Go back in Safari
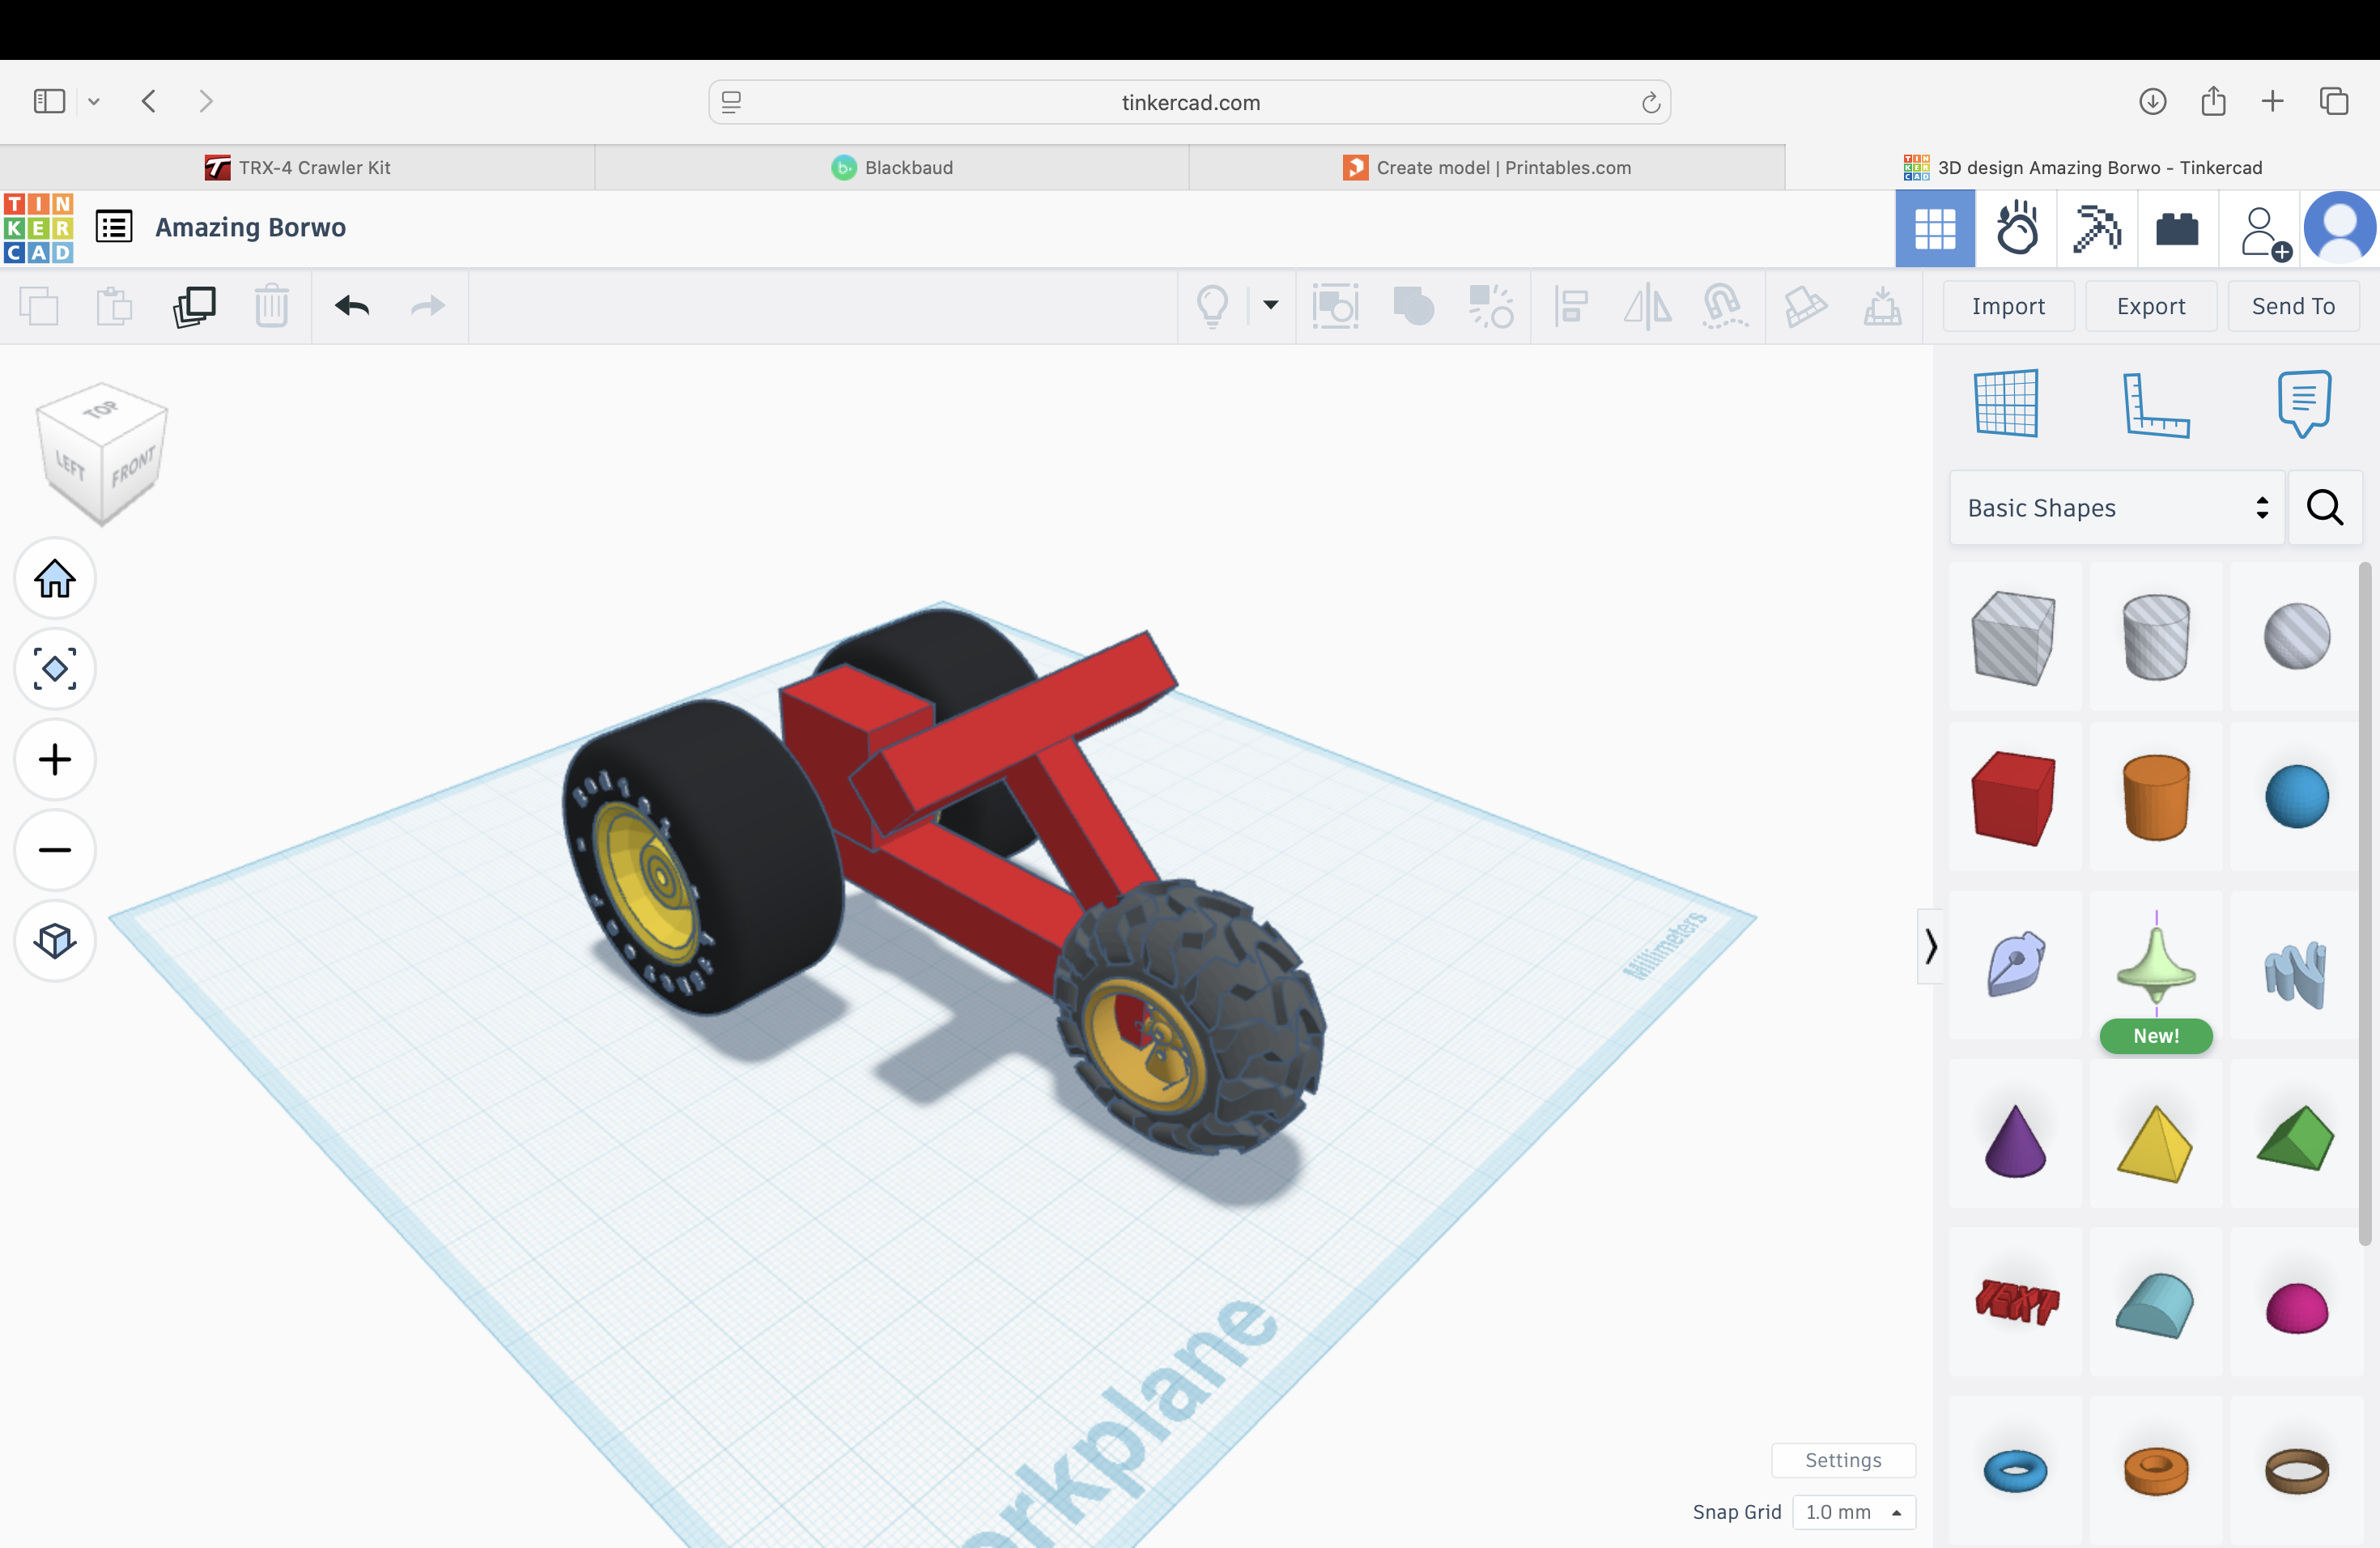2380x1548 pixels. pyautogui.click(x=149, y=101)
